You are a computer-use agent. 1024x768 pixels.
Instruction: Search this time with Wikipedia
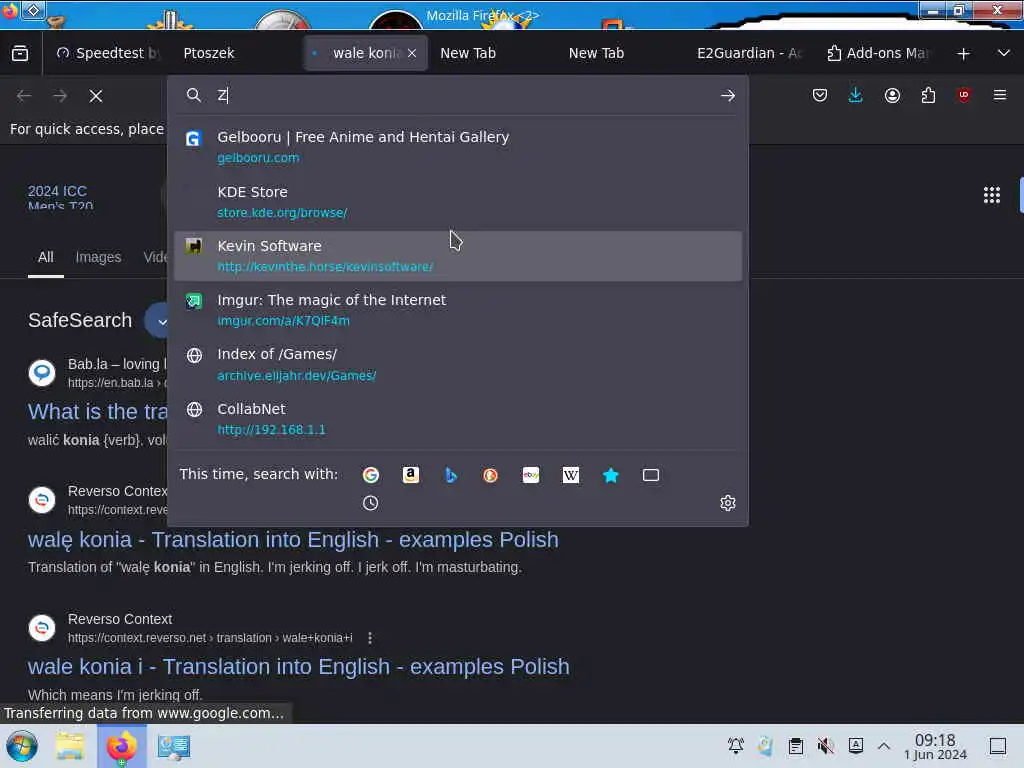pos(571,475)
